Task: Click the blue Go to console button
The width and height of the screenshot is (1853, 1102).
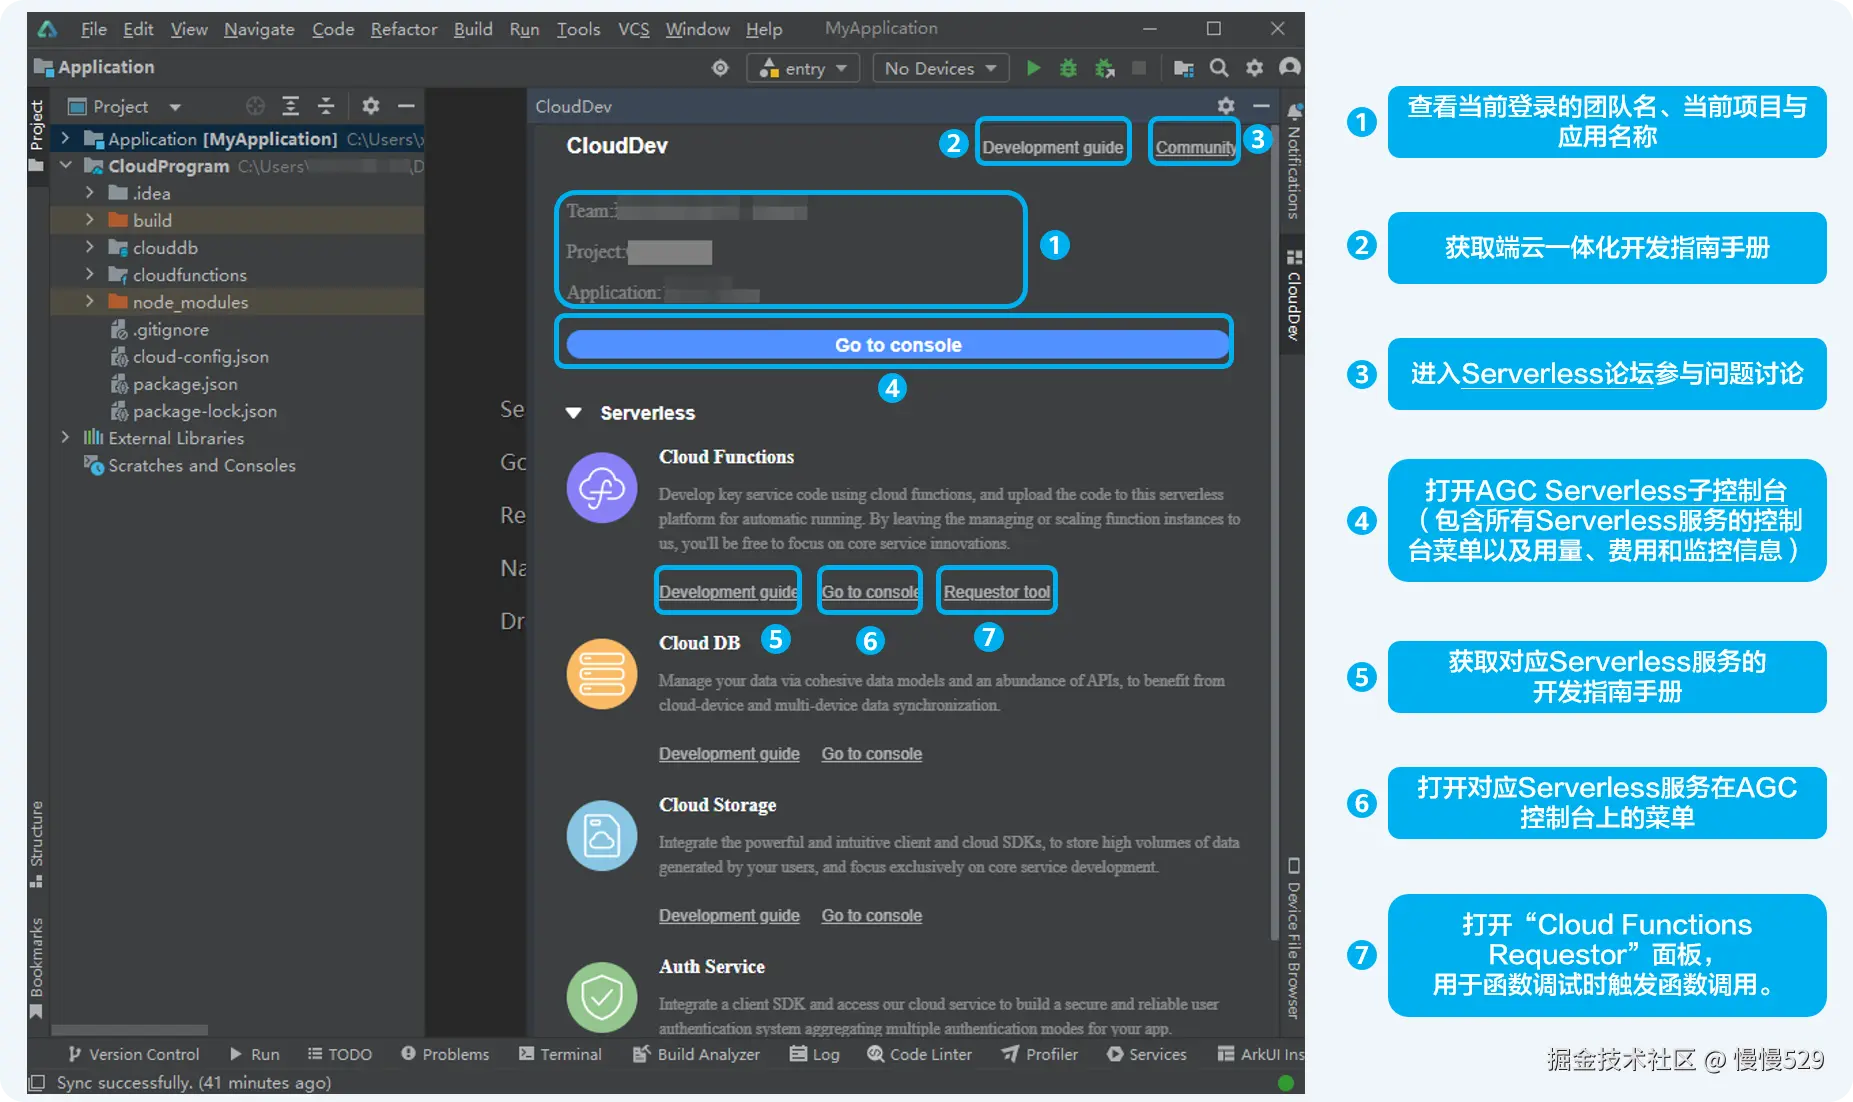Action: pos(897,345)
